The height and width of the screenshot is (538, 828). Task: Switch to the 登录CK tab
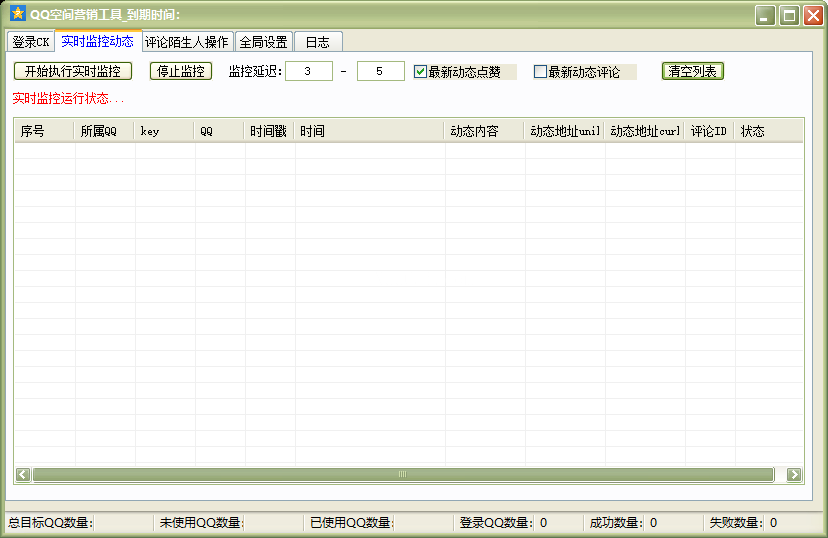(x=31, y=42)
